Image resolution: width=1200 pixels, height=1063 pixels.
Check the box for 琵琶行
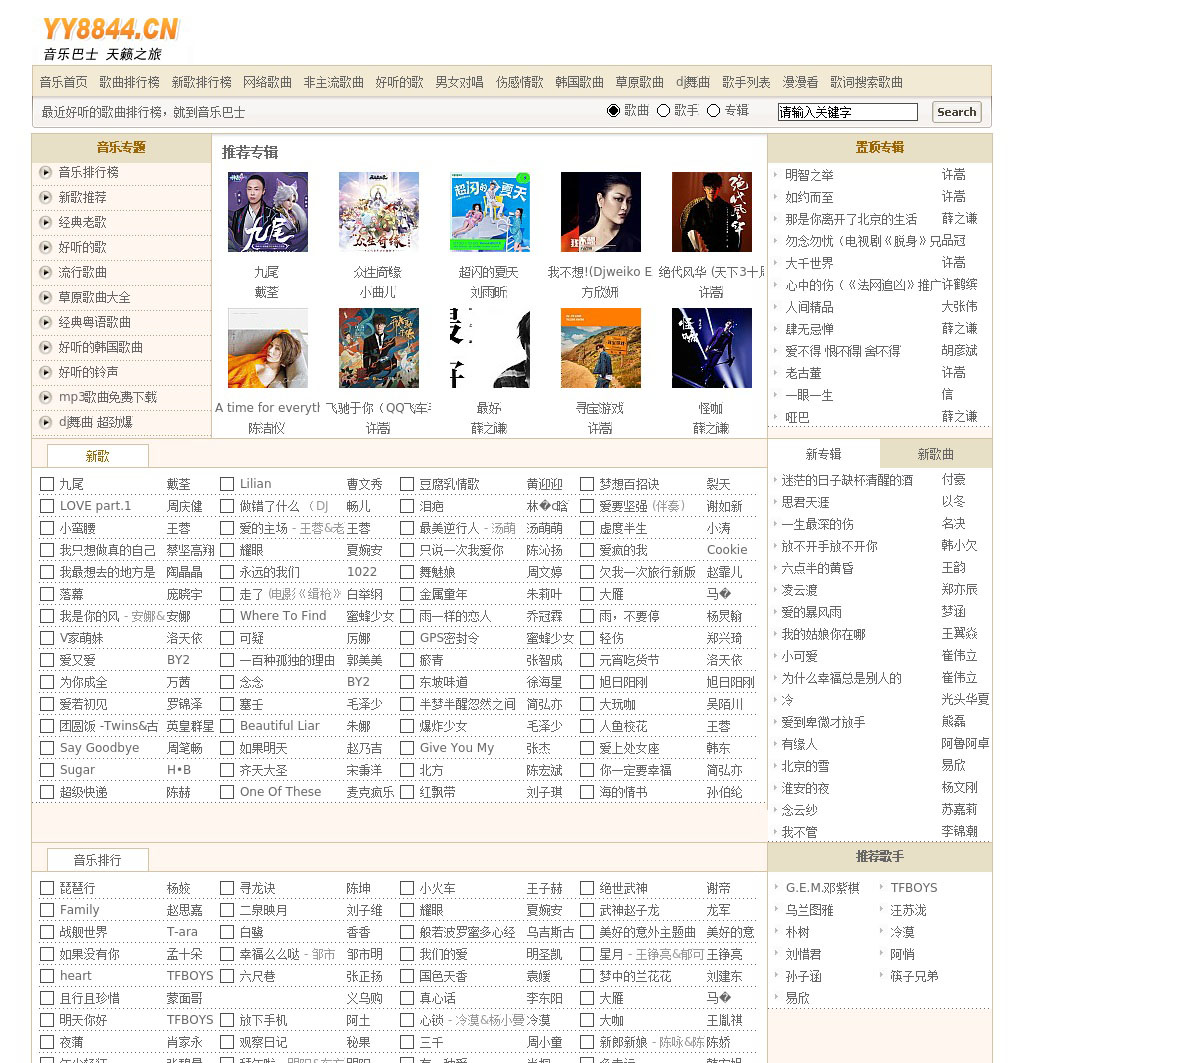point(47,888)
